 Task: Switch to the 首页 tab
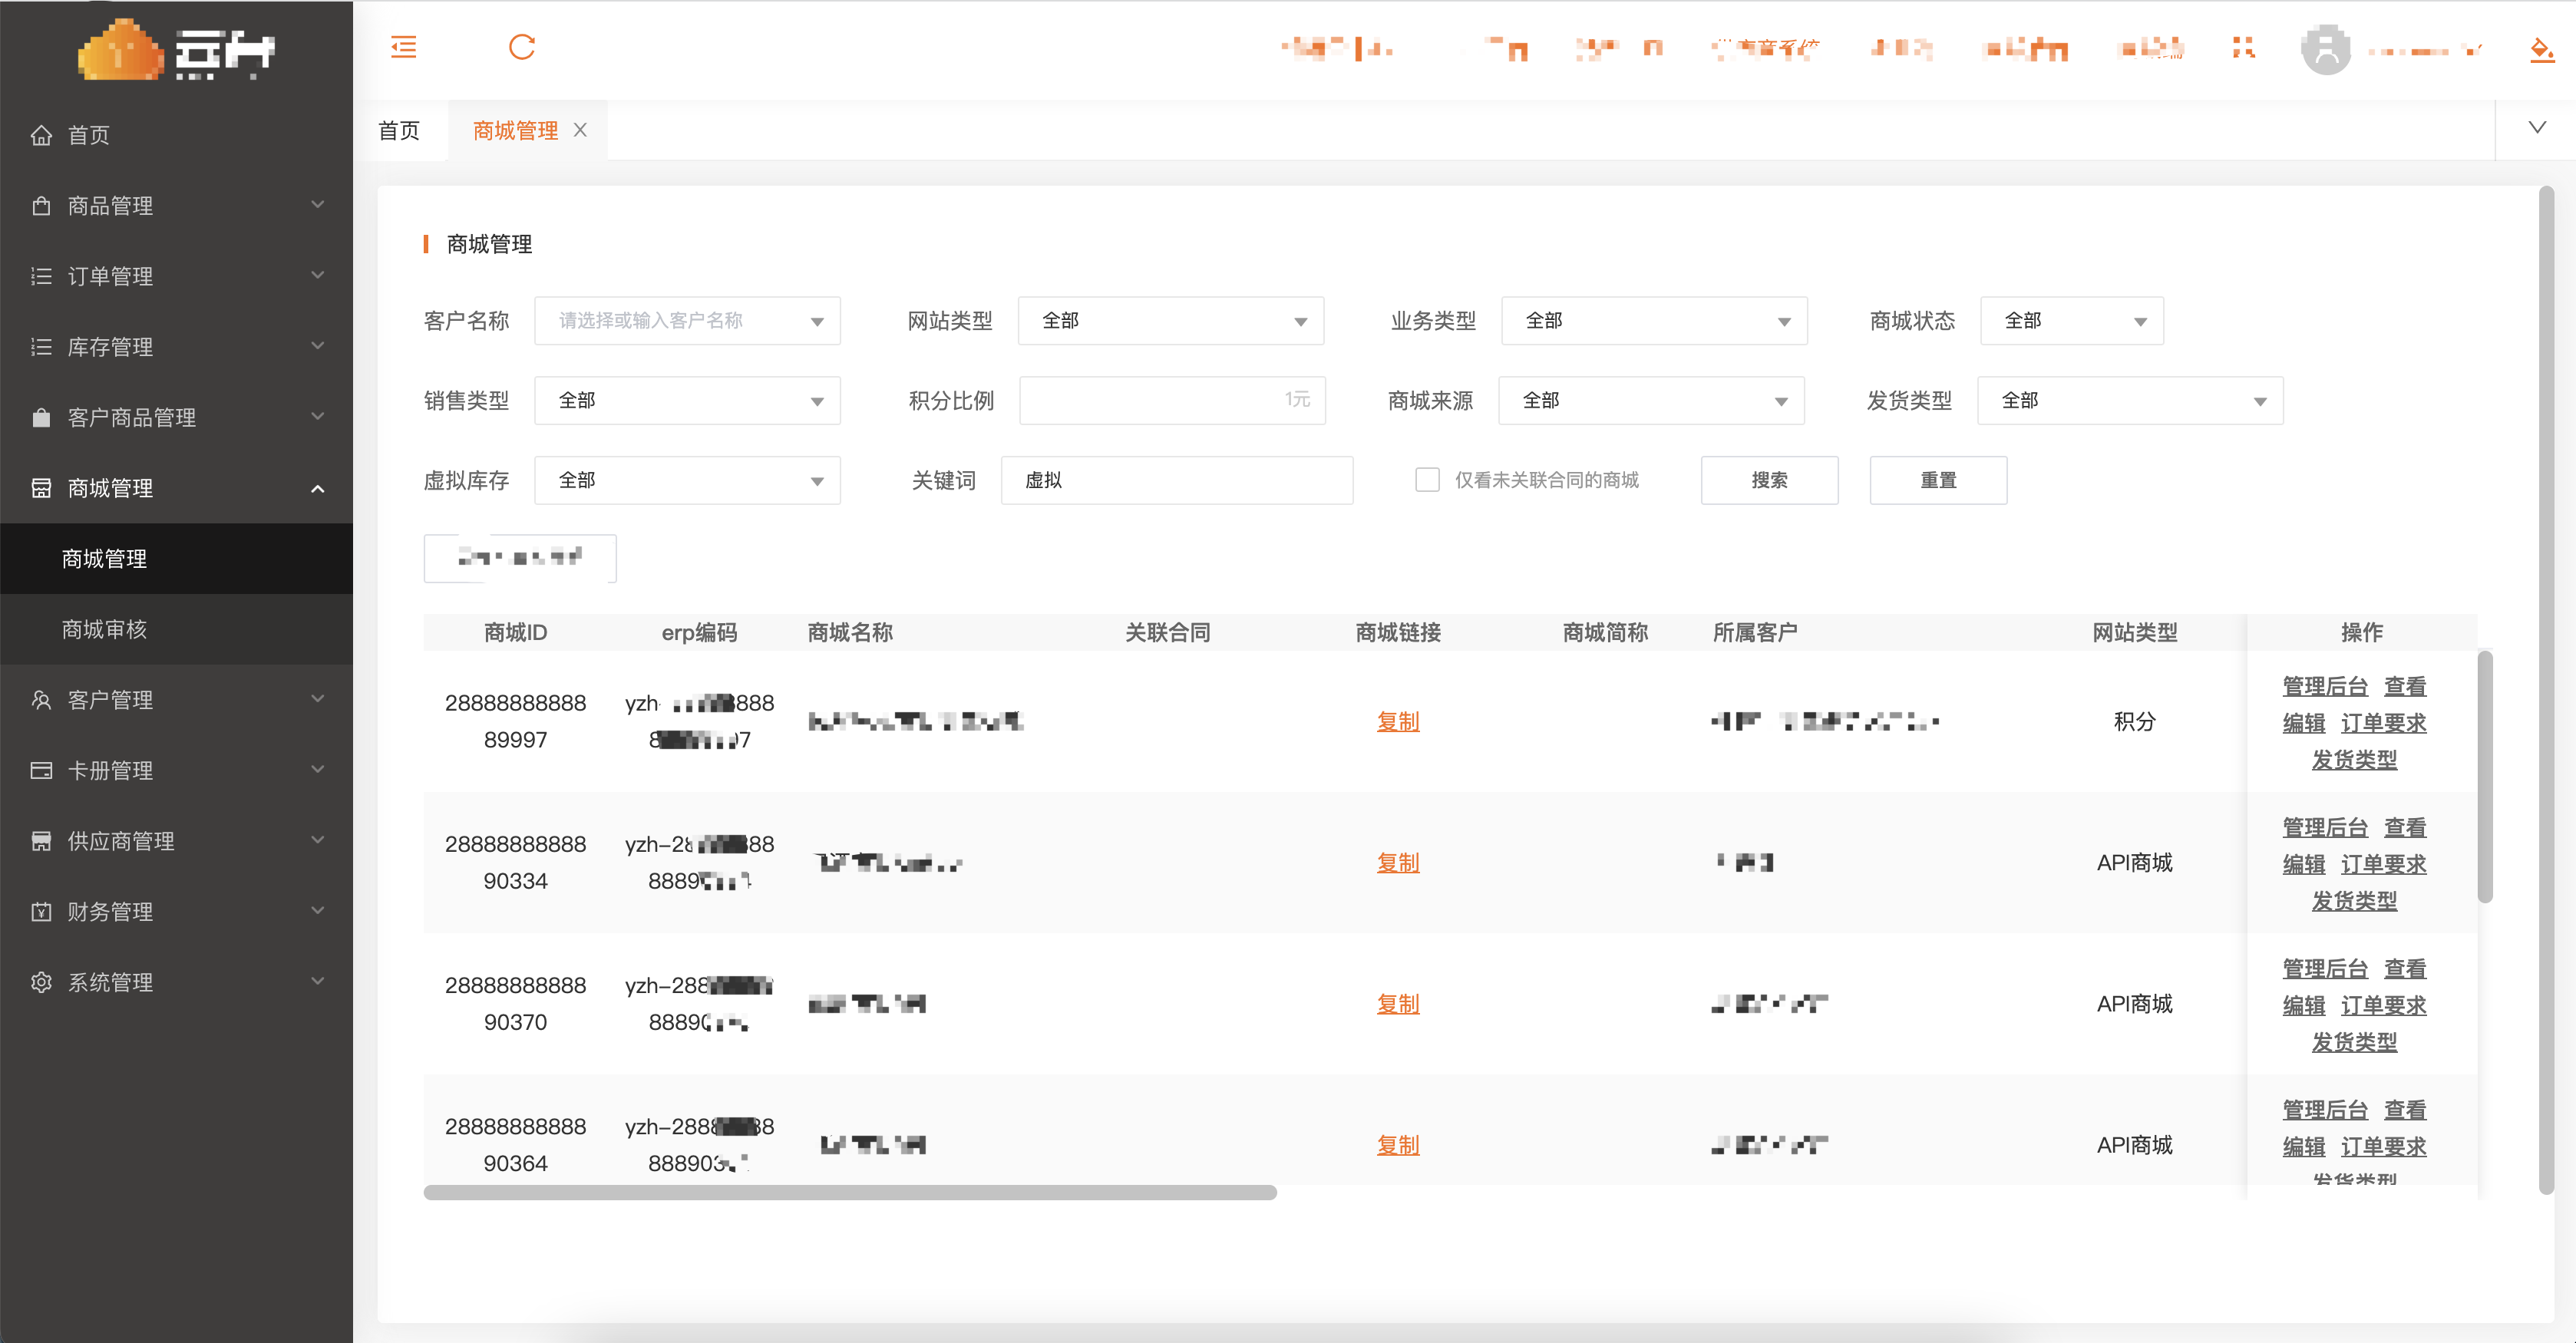pos(399,131)
